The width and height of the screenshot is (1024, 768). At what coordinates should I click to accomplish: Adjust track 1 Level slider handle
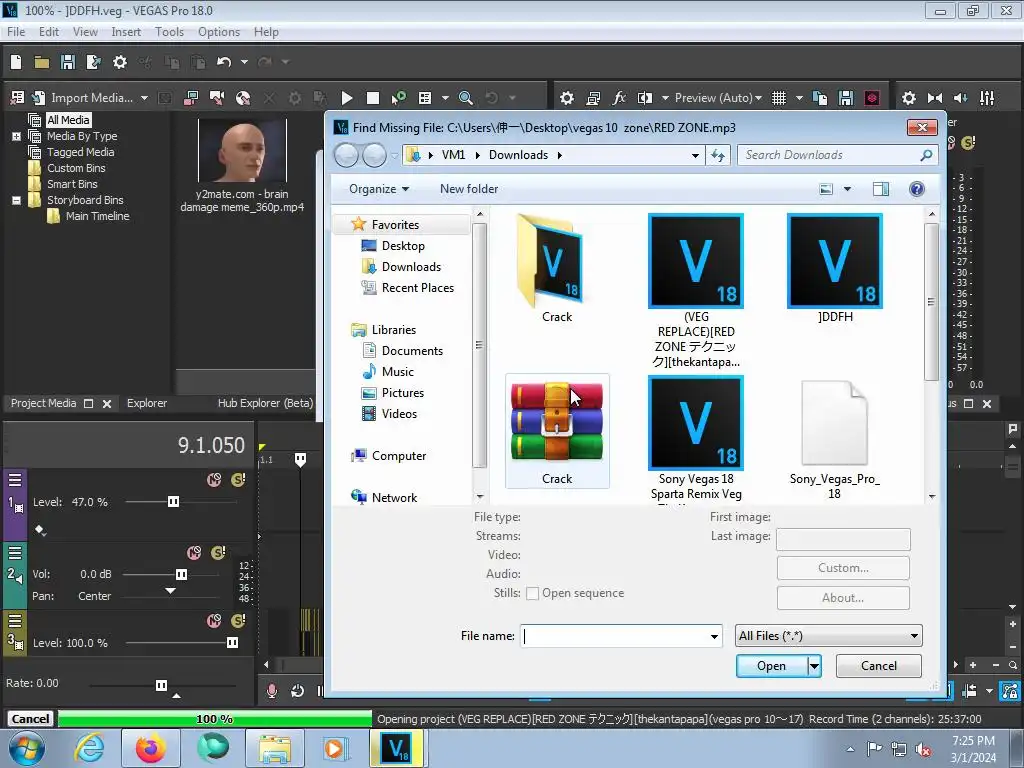coord(174,502)
